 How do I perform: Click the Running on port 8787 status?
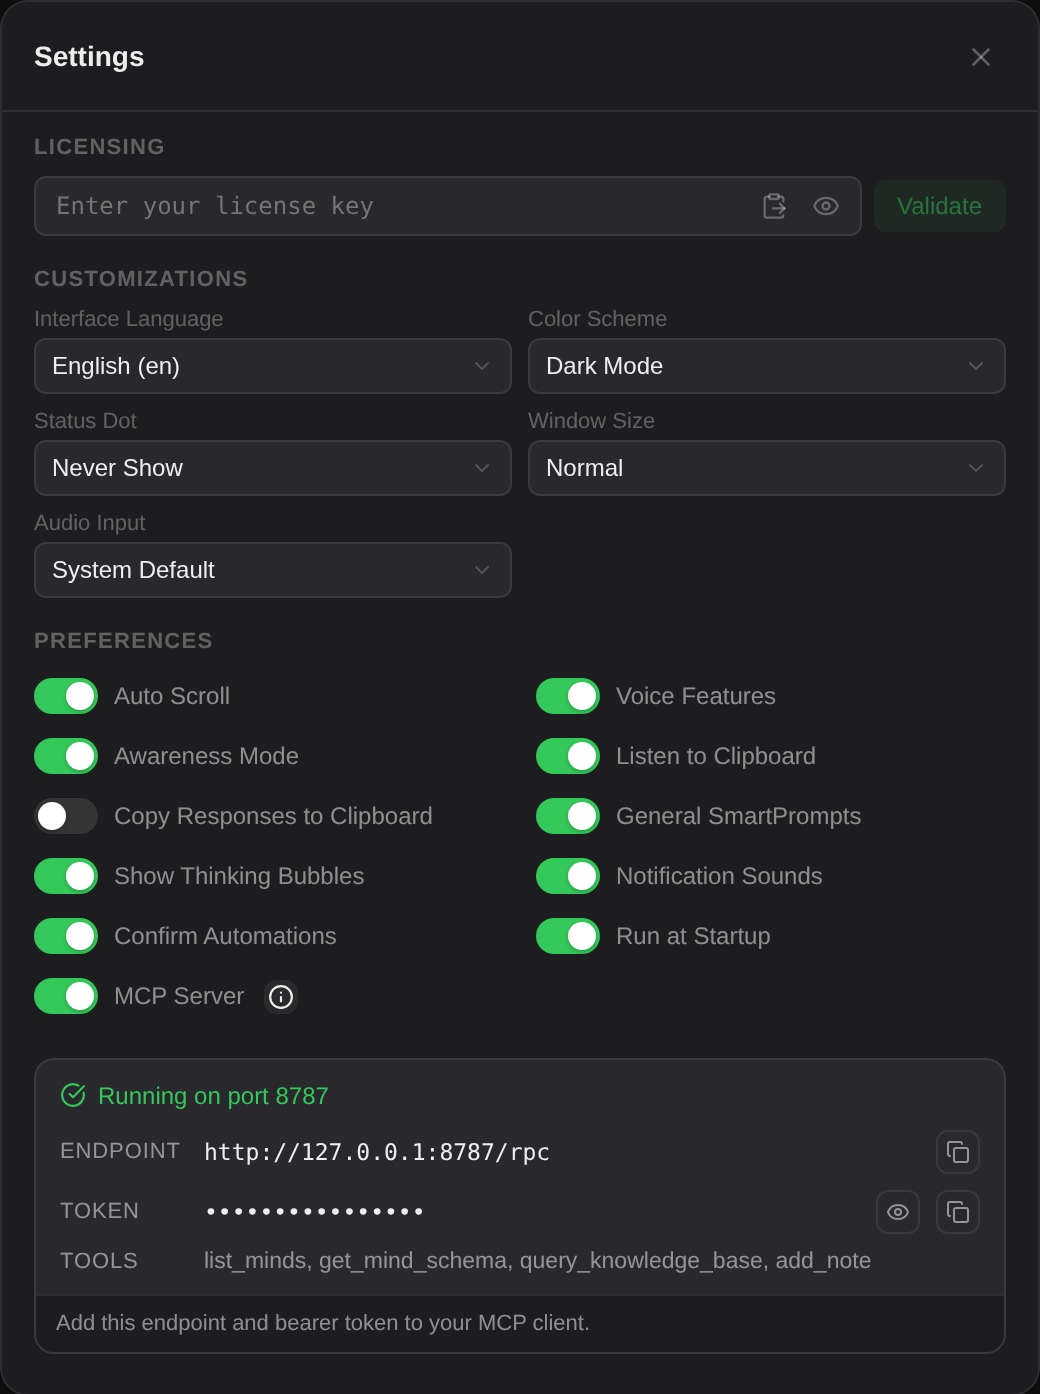click(213, 1096)
